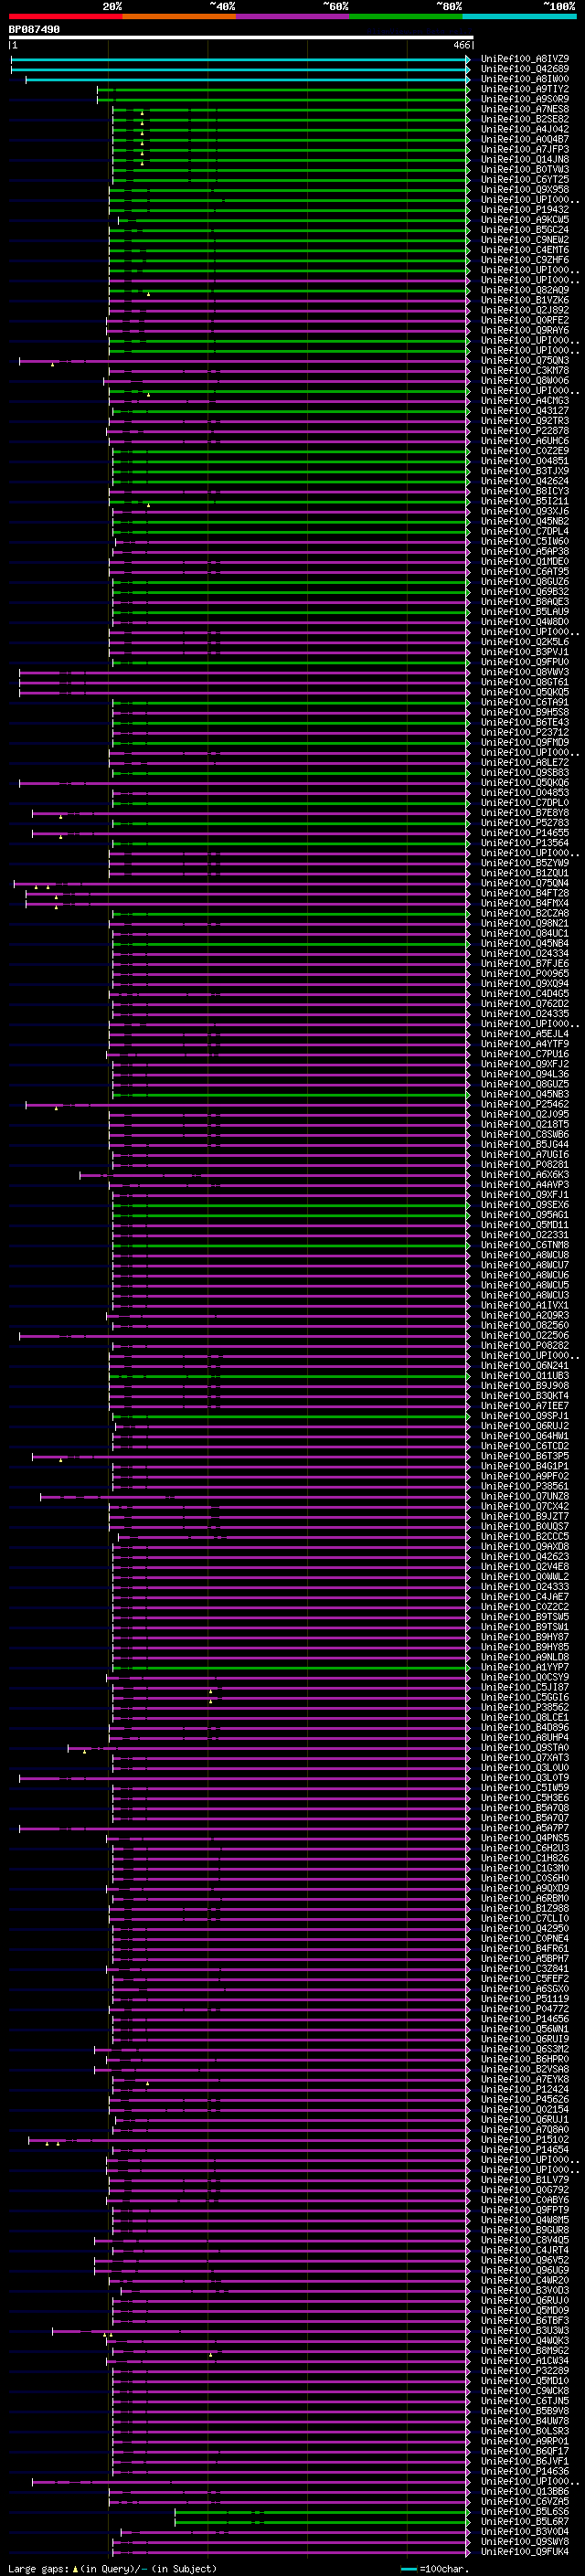Viewport: 585px width, 2576px height.
Task: Click label UniRef100_P32289
Action: coord(525,2371)
